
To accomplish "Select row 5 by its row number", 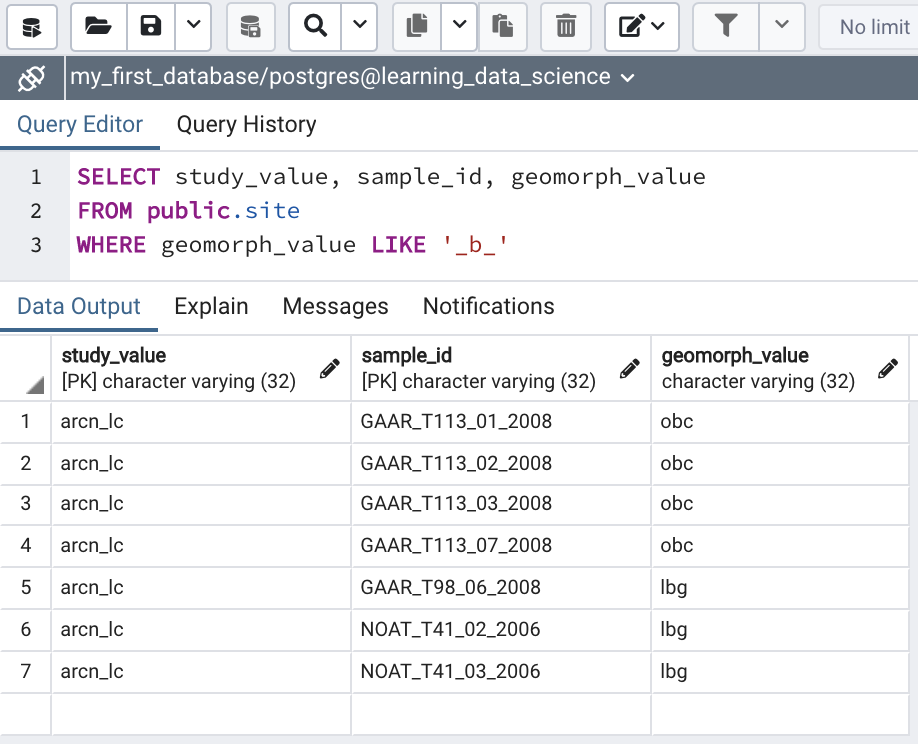I will pos(26,587).
